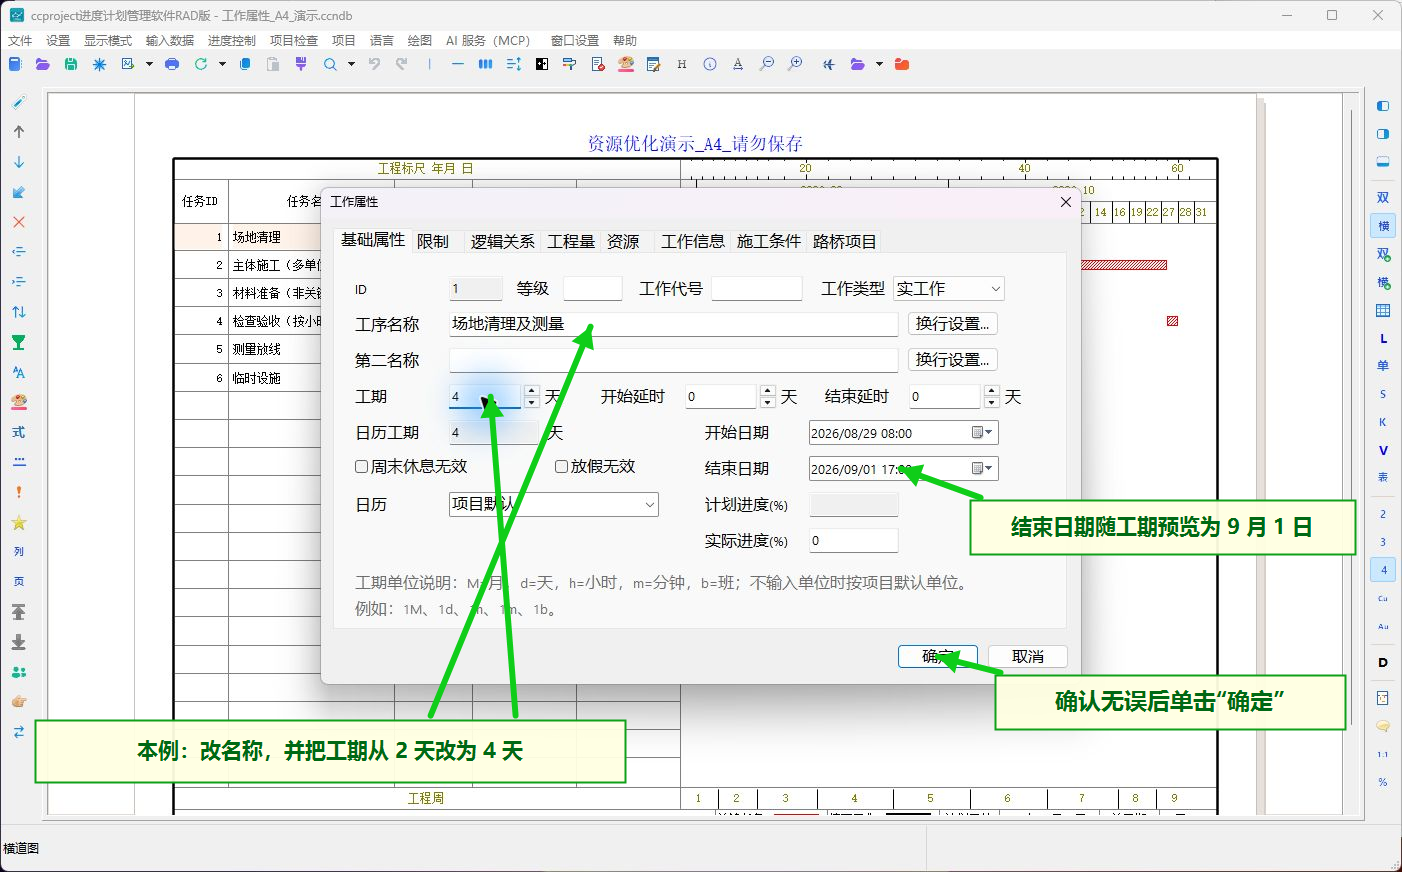Viewport: 1402px width, 872px height.
Task: Click the red X delete sidebar icon
Action: (19, 222)
